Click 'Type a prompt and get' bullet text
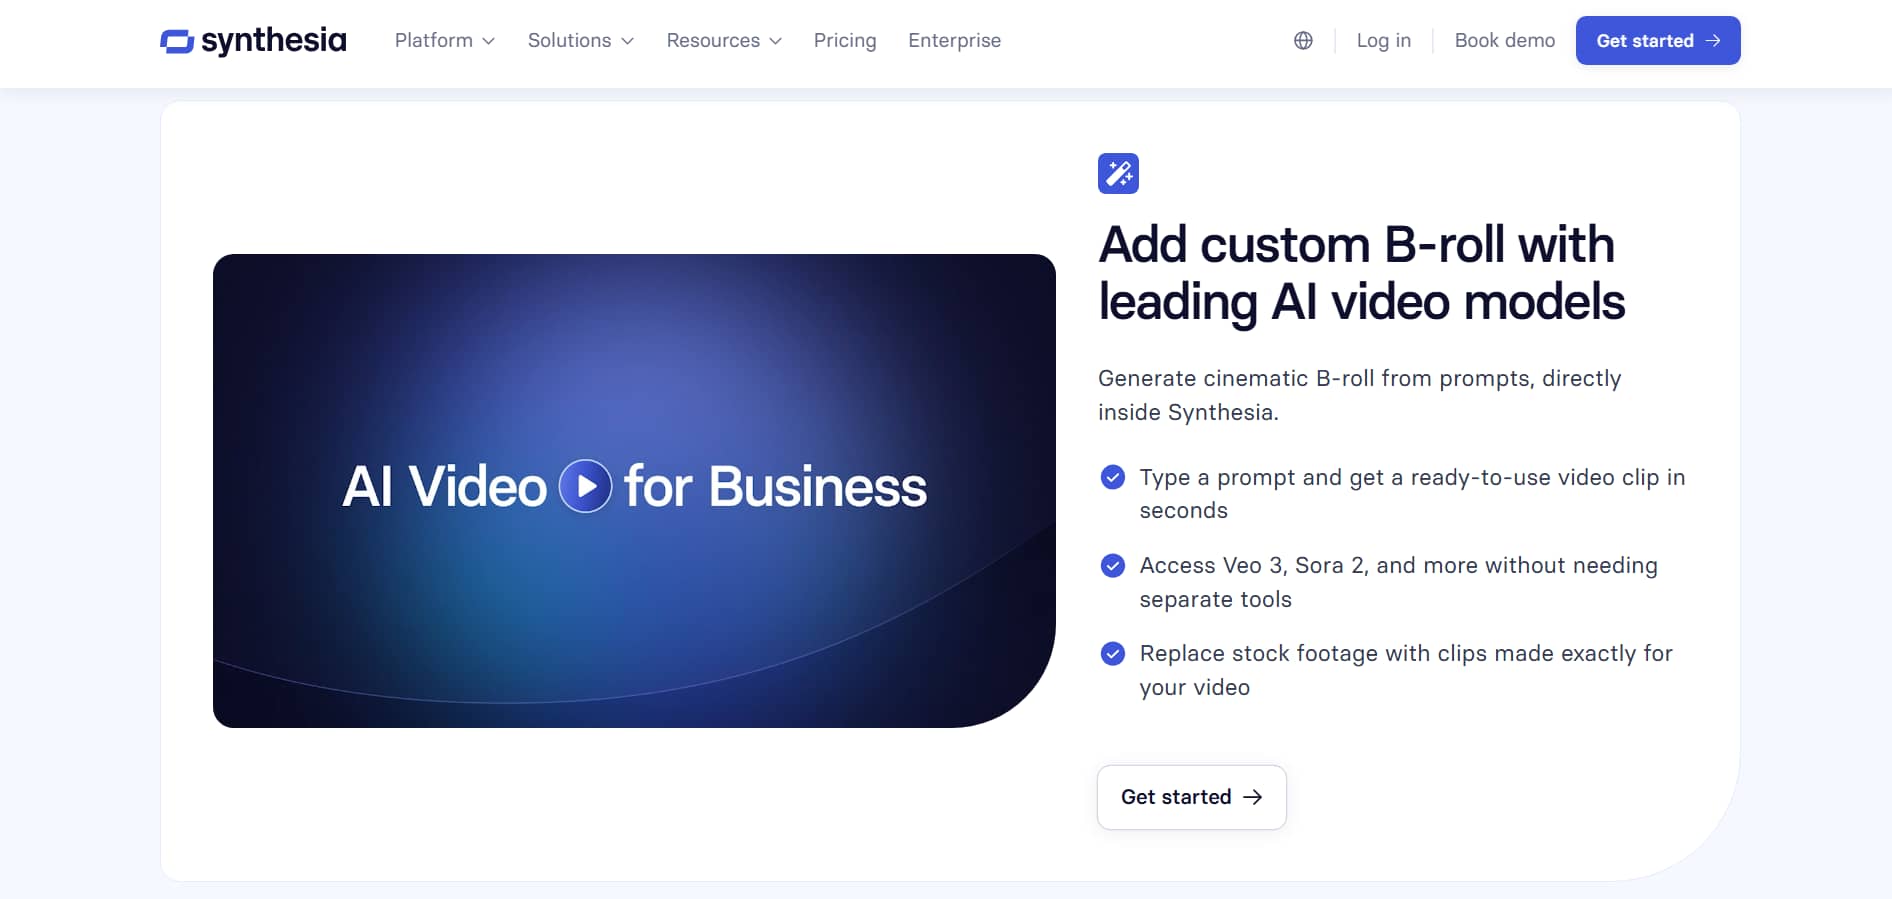The image size is (1892, 899). 1412,493
